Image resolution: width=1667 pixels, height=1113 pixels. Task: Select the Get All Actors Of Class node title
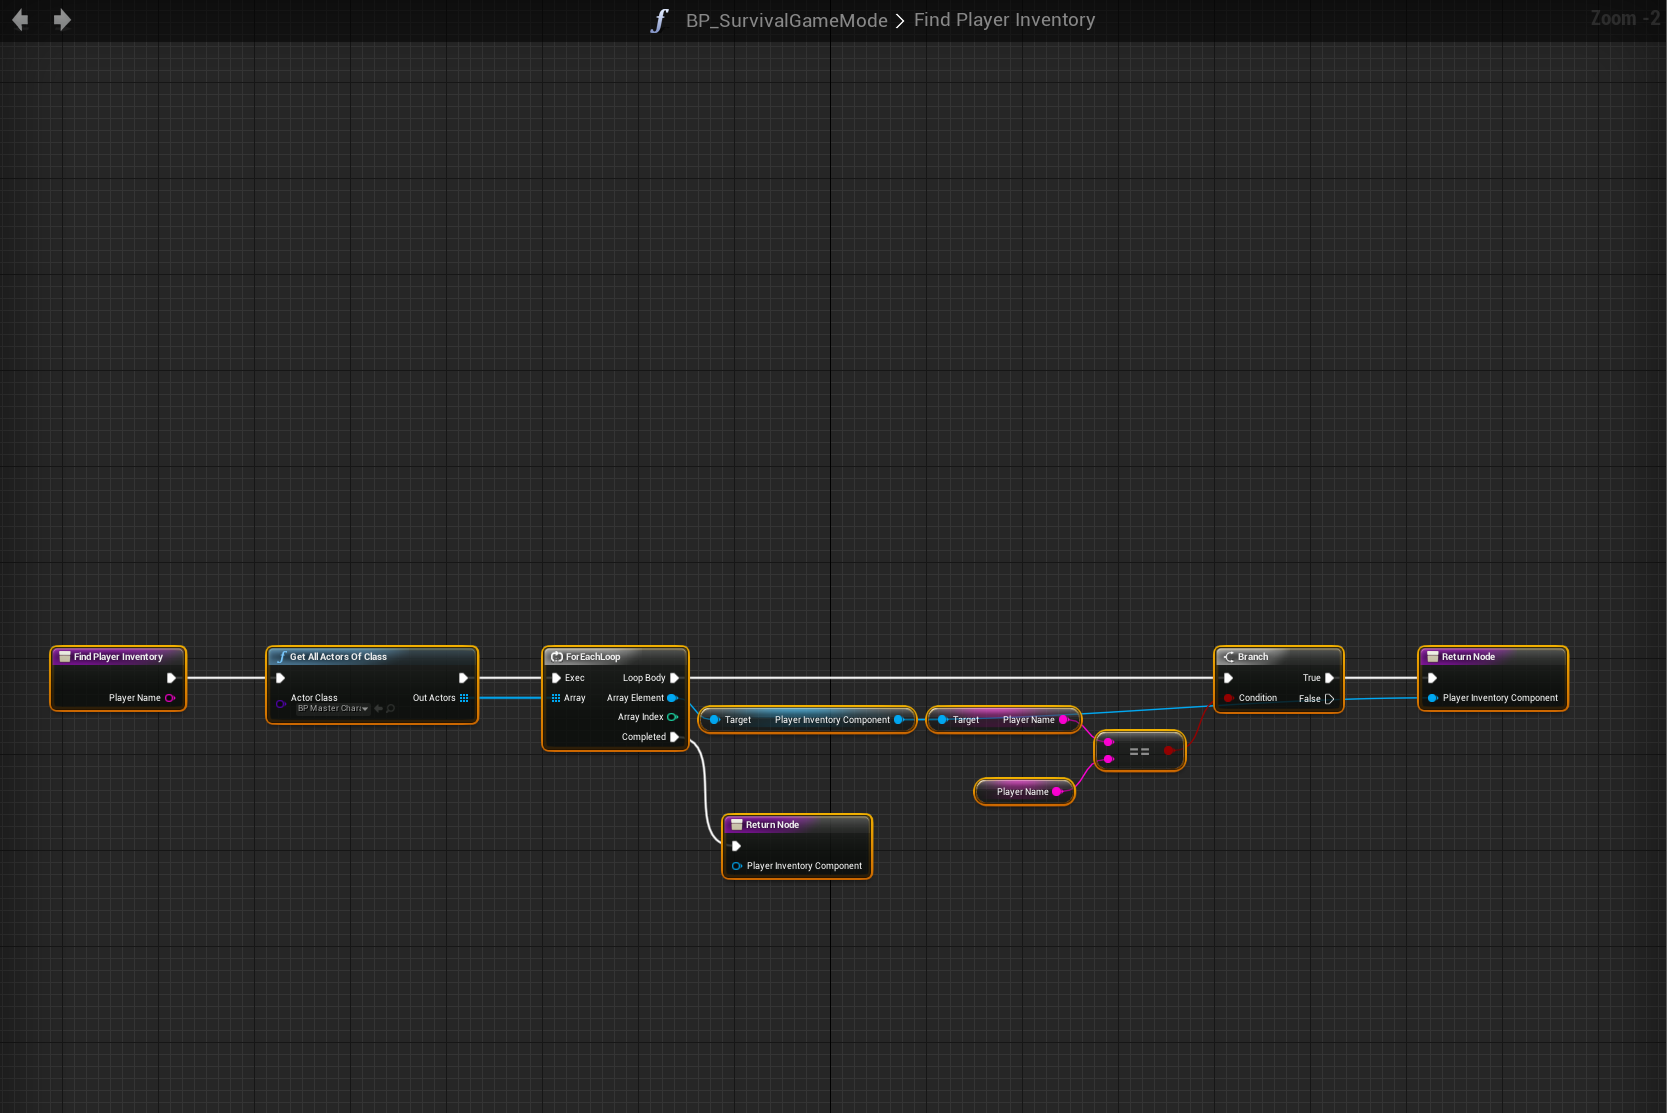338,657
